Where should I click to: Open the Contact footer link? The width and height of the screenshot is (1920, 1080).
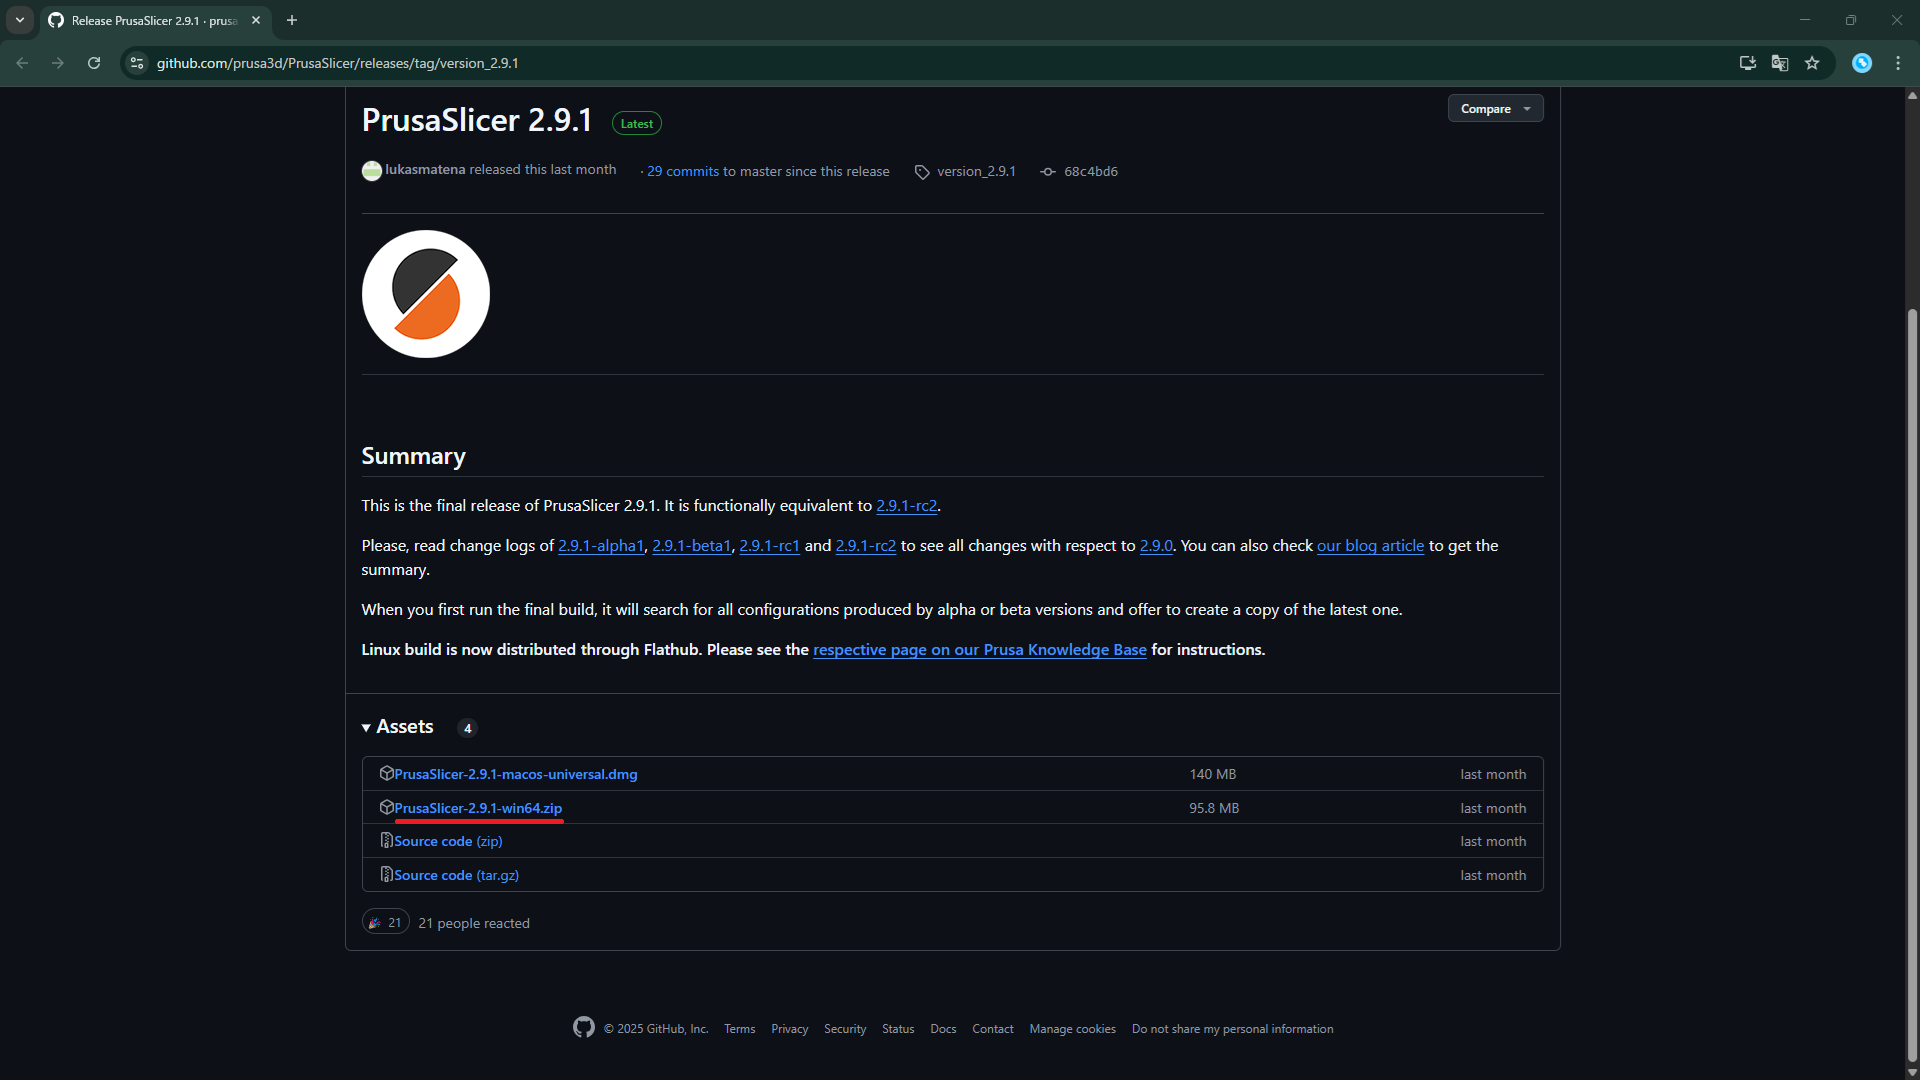coord(993,1029)
